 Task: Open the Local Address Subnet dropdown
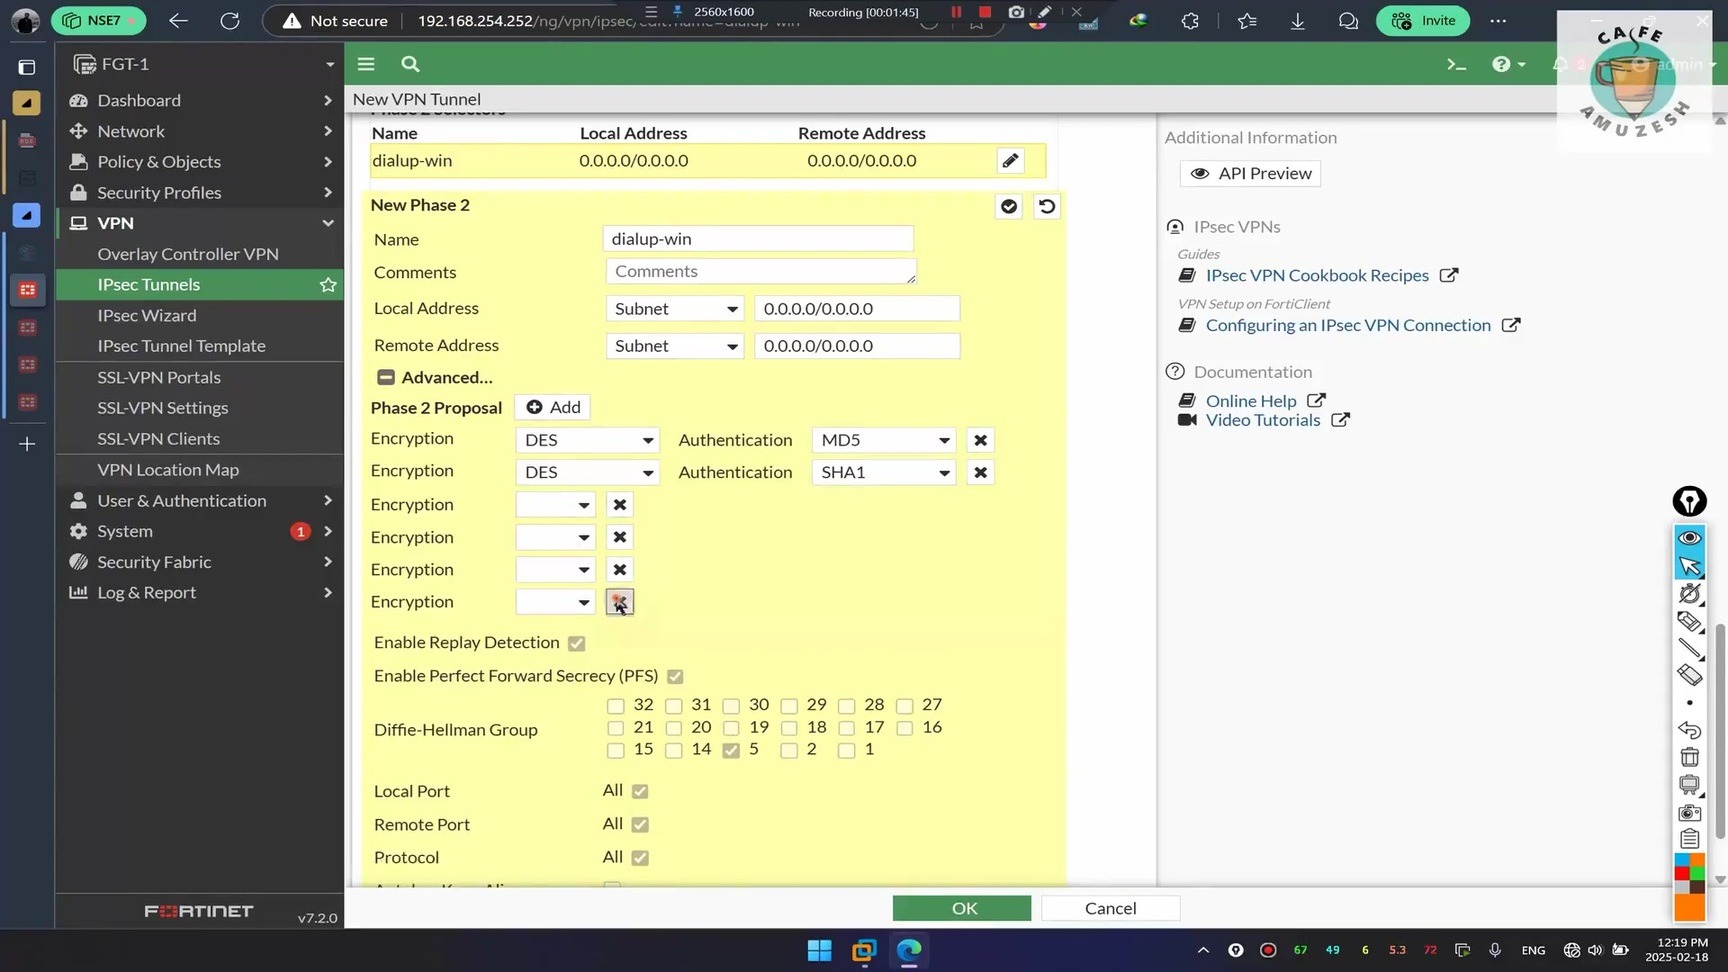[x=675, y=309]
